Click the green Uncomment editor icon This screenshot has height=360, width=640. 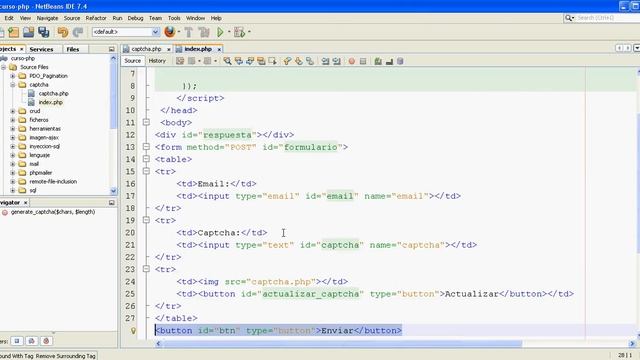[x=378, y=61]
